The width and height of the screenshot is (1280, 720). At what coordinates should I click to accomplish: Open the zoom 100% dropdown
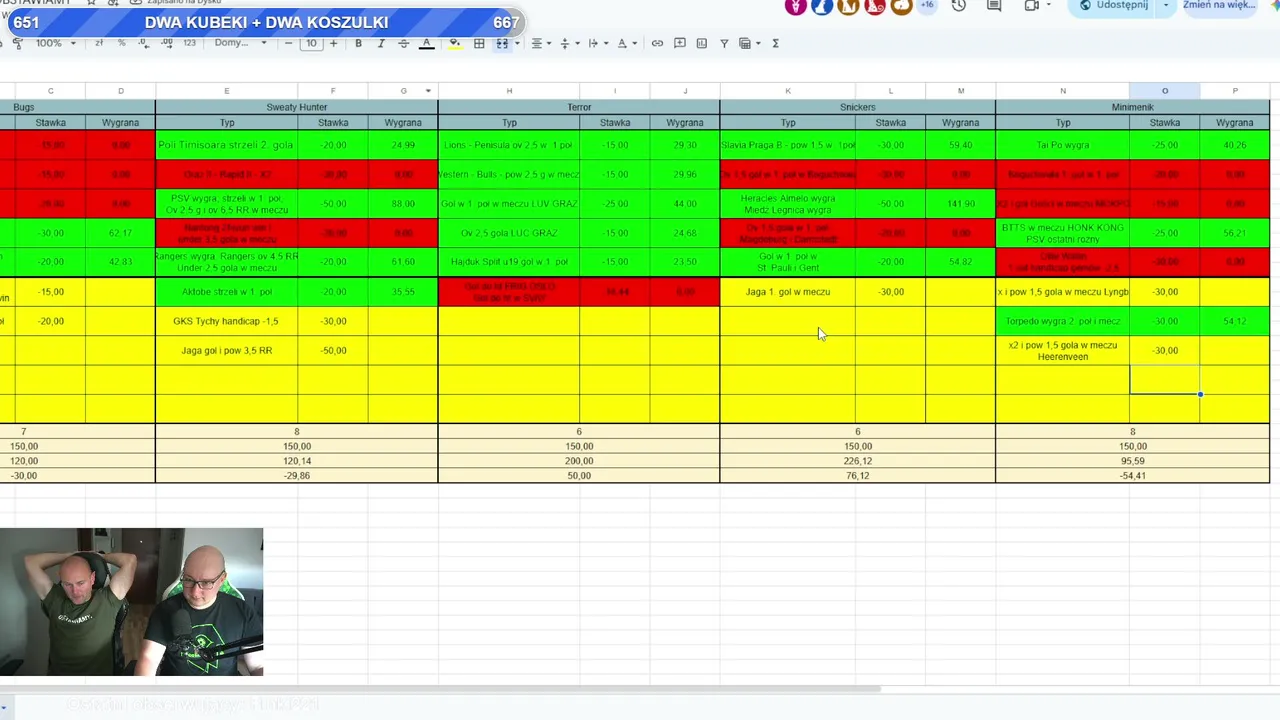(x=56, y=43)
